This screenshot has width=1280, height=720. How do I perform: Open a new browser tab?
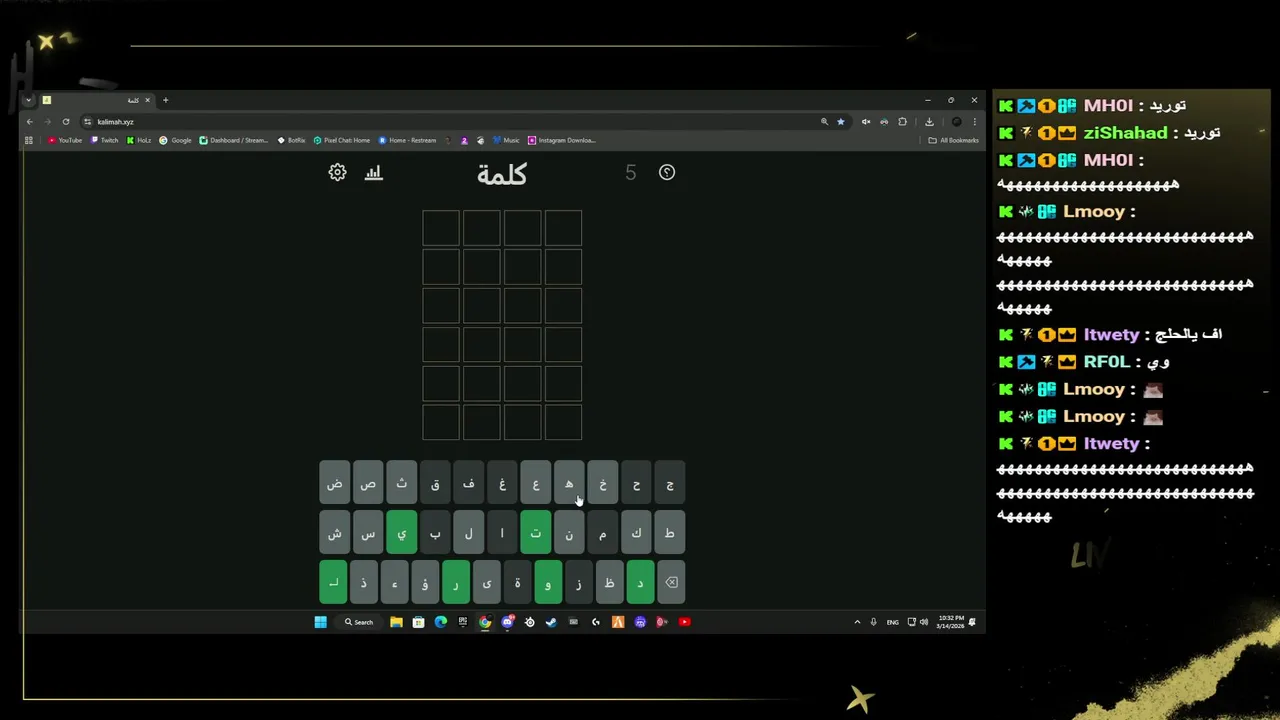[166, 100]
